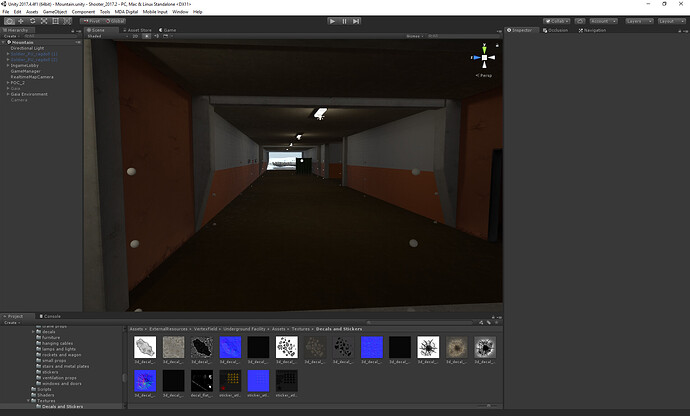The image size is (690, 416).
Task: Select RealtimeMapCamera in Hierarchy
Action: tap(32, 77)
